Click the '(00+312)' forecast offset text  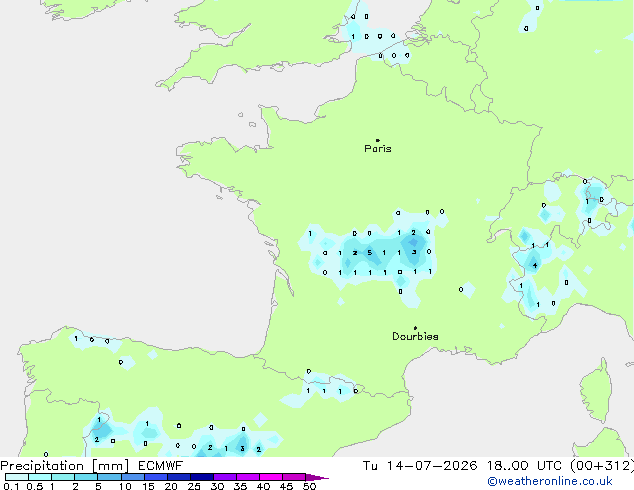pos(602,466)
